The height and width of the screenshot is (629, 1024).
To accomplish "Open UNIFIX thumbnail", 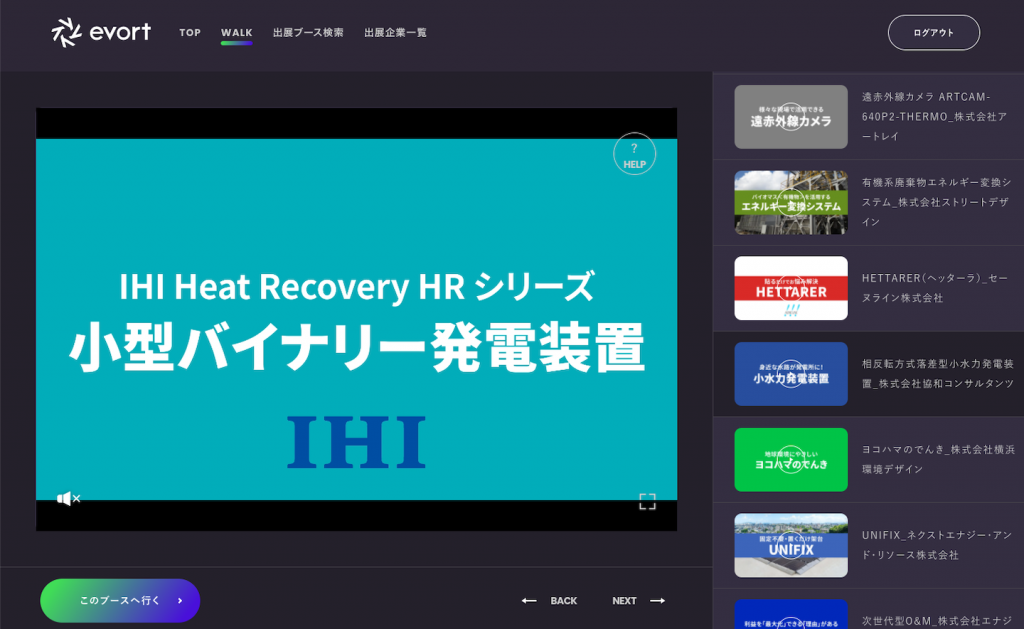I will tap(791, 545).
